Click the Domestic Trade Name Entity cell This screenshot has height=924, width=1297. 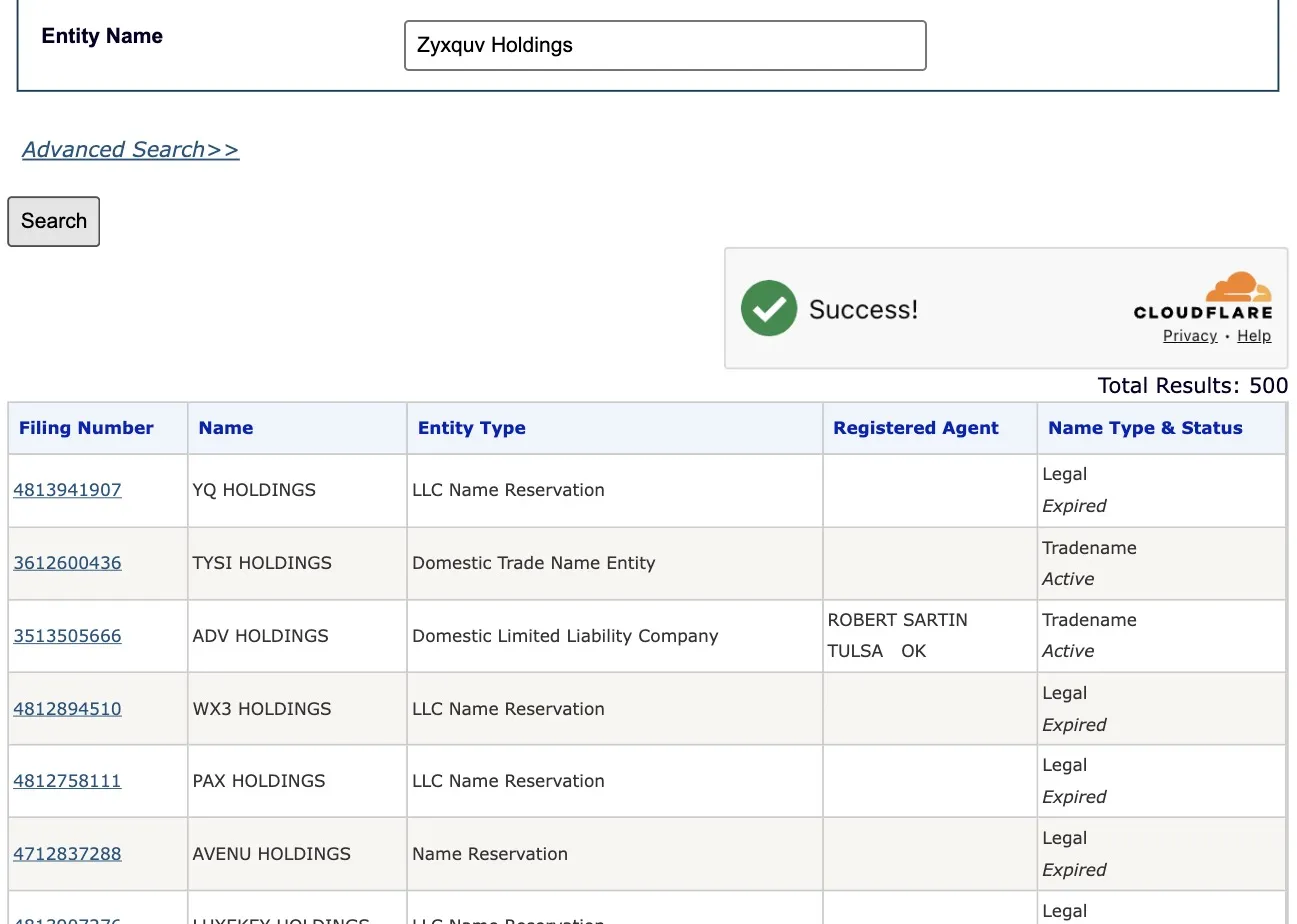coord(615,563)
